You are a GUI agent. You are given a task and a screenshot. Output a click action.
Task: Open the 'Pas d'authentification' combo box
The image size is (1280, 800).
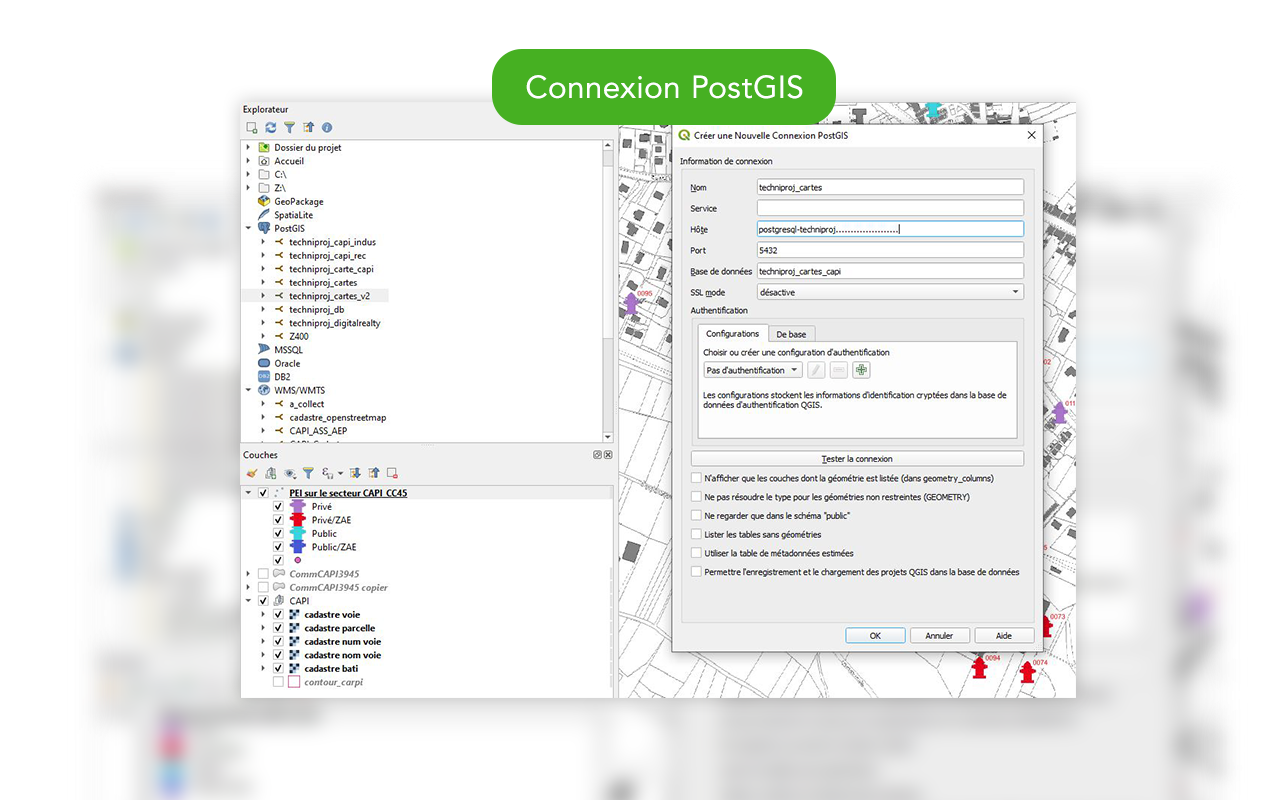click(x=753, y=370)
